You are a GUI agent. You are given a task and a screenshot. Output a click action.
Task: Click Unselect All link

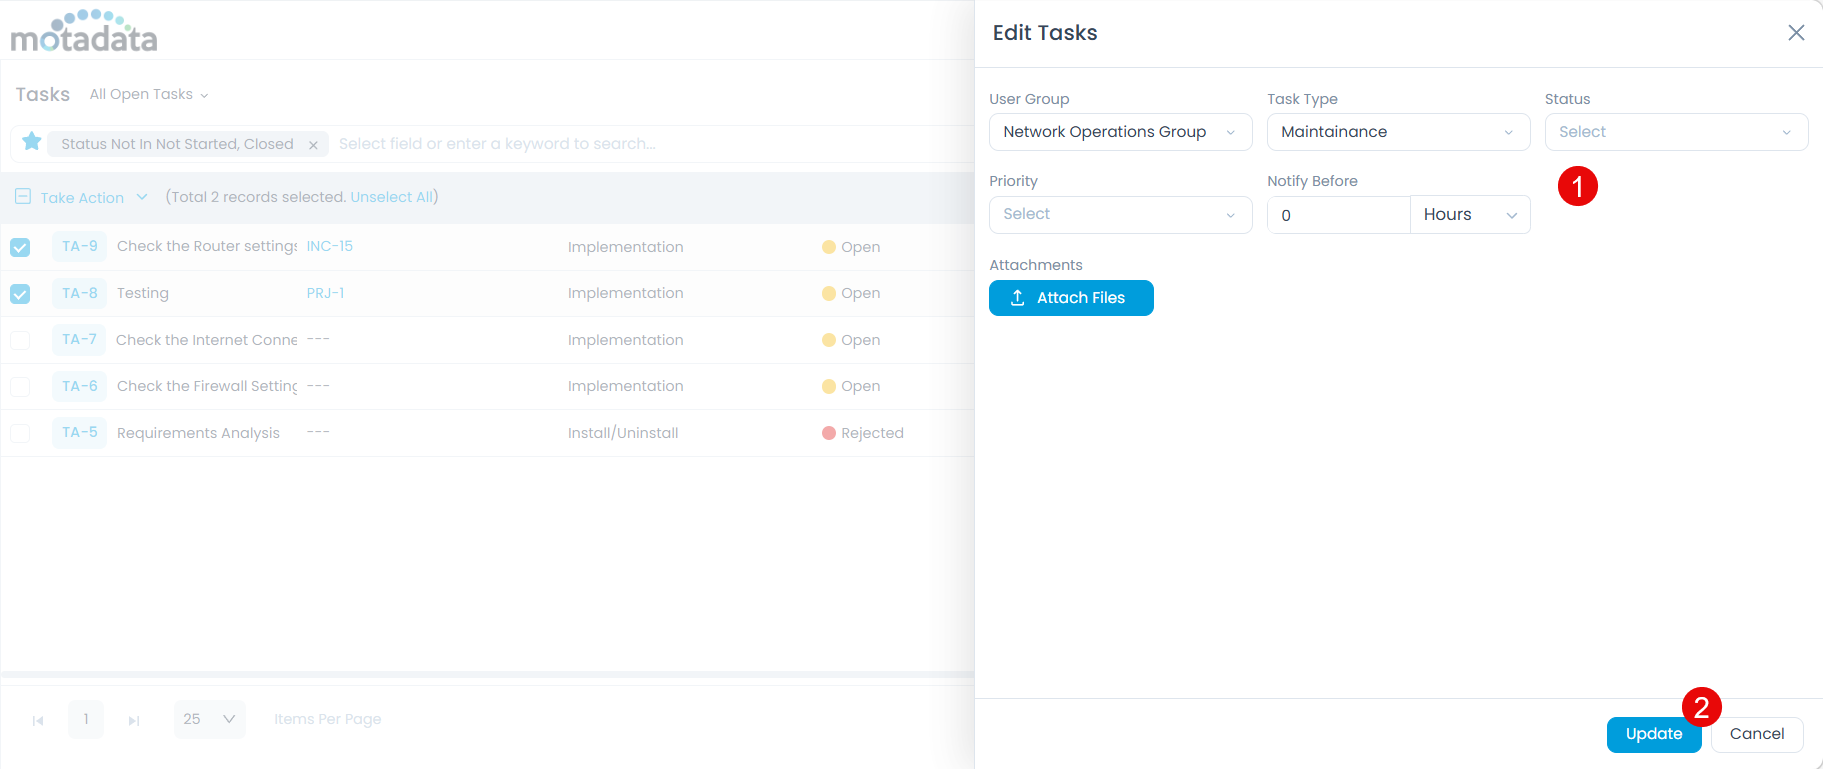click(392, 197)
